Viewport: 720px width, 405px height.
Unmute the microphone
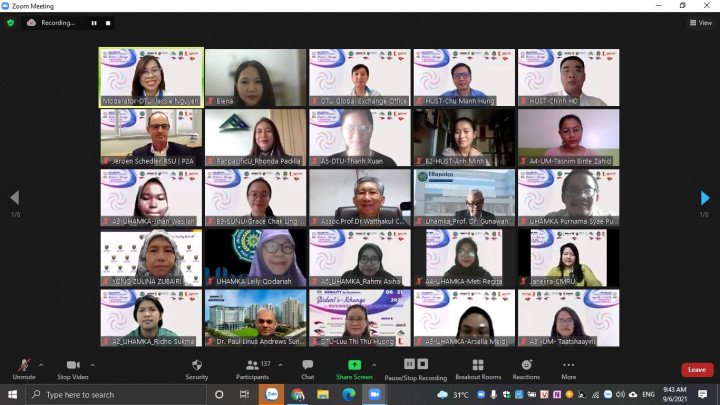click(24, 369)
